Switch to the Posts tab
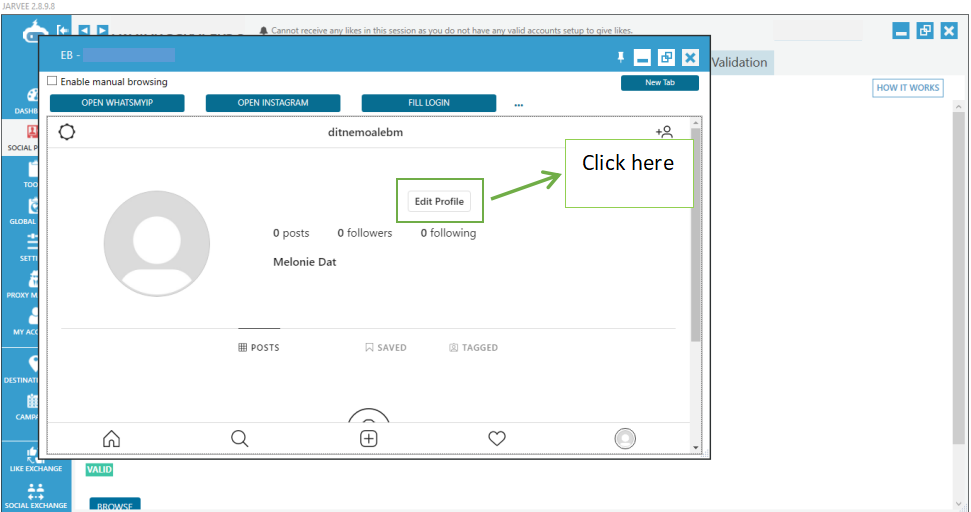 (259, 347)
